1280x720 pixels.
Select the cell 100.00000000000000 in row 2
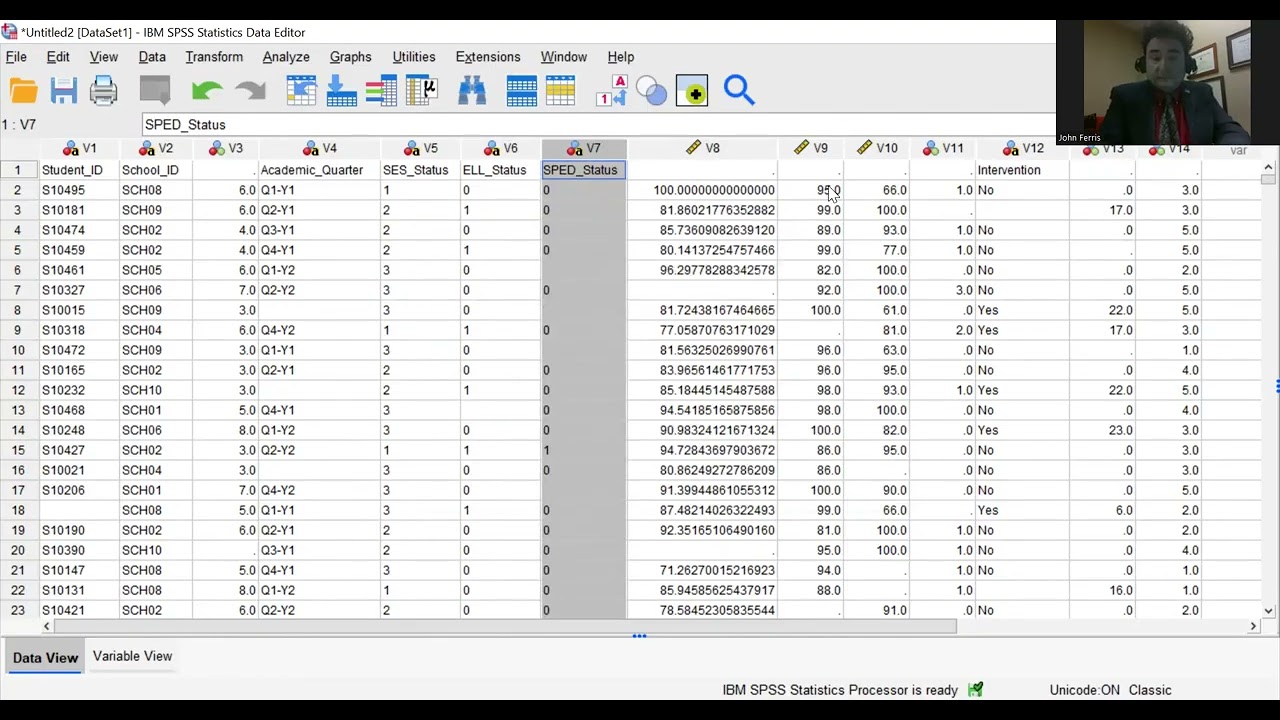coord(702,190)
